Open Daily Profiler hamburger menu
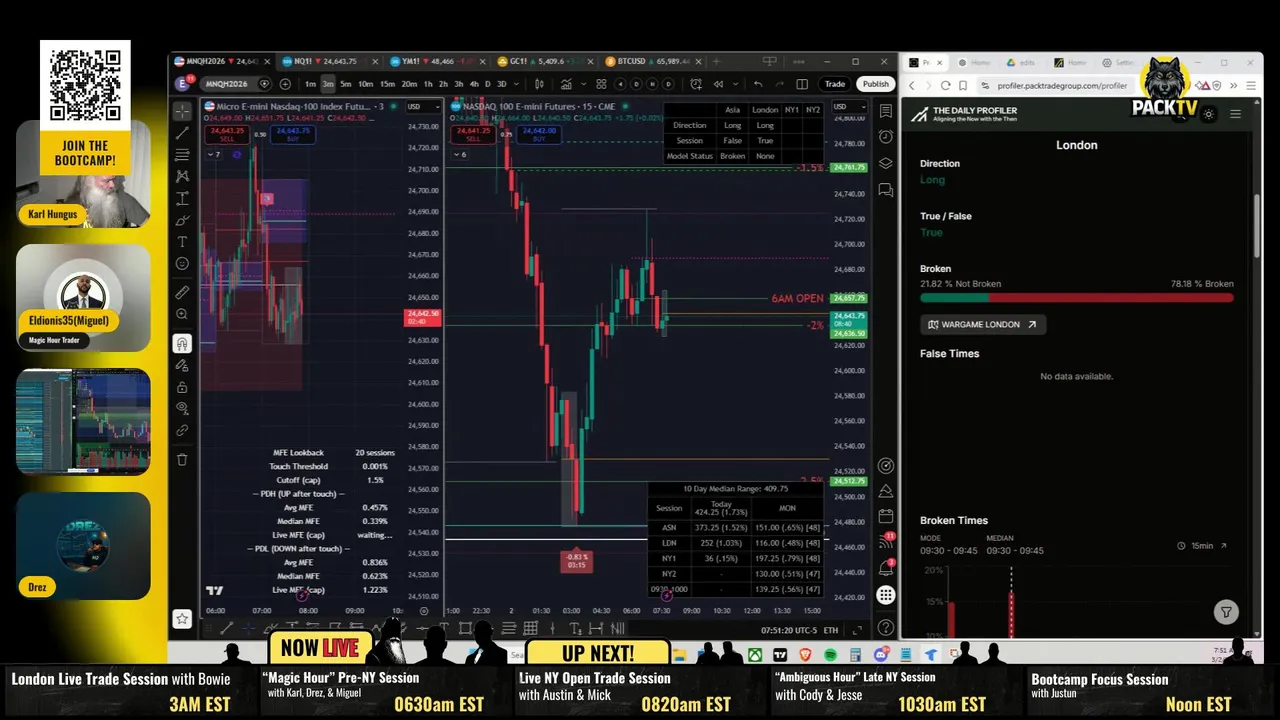This screenshot has width=1280, height=720. click(1235, 114)
